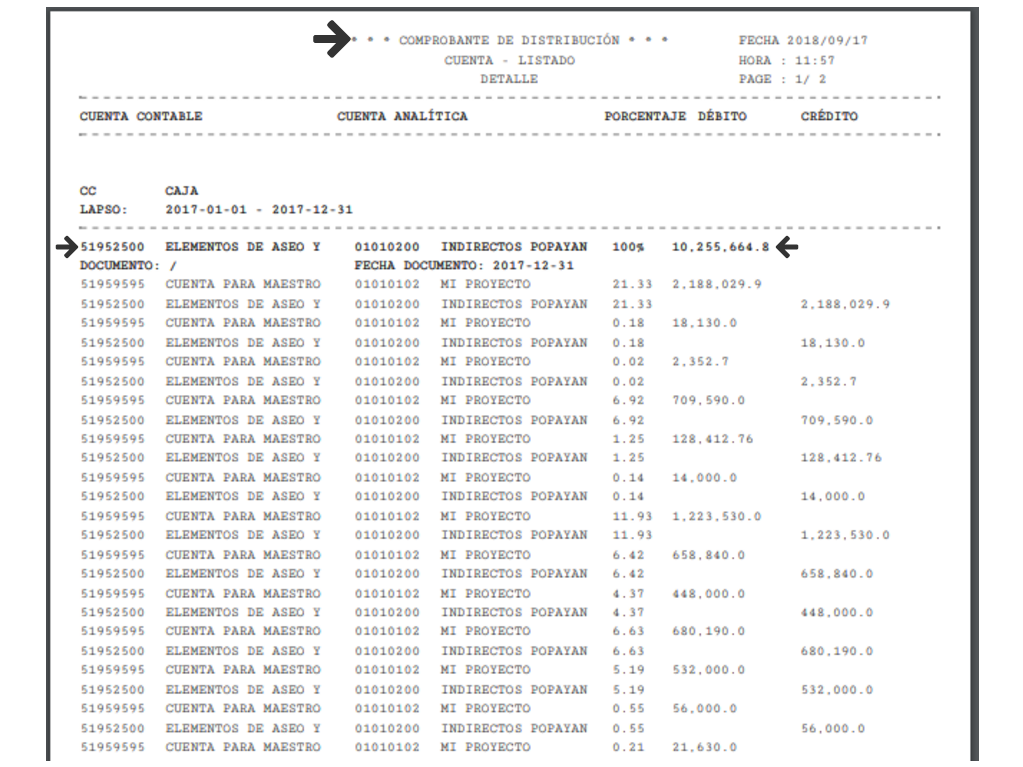
Task: Click the arrow left of bold account 51952500
Action: [66, 247]
